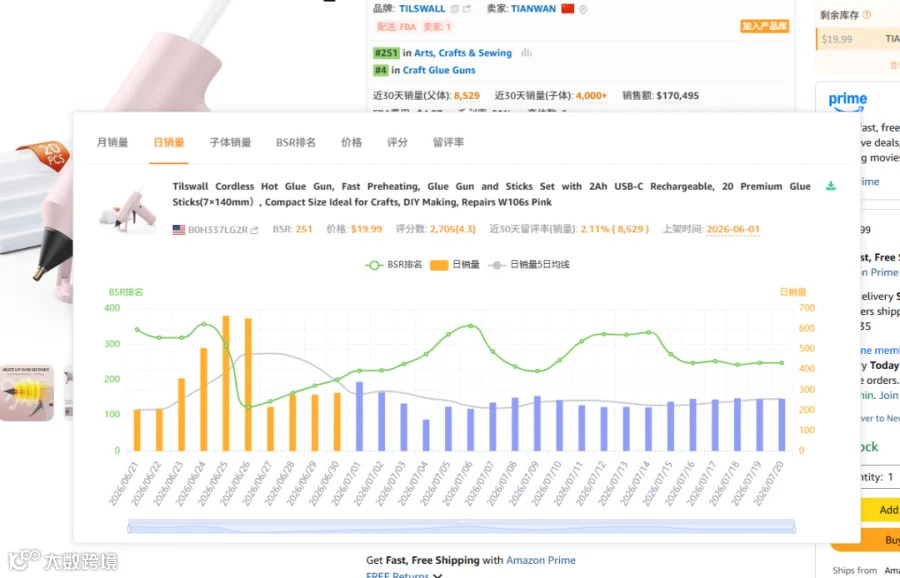
Task: Switch to the 留评率 tab
Action: 448,142
